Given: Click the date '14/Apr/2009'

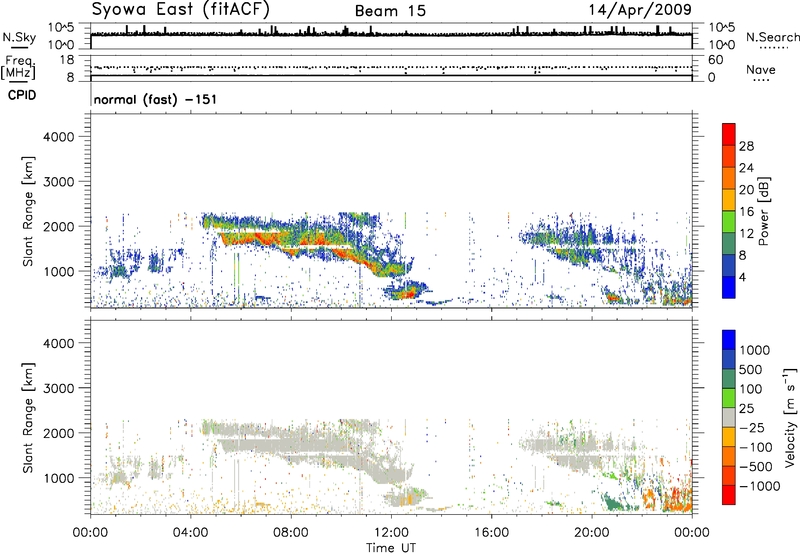Looking at the screenshot, I should tap(640, 10).
